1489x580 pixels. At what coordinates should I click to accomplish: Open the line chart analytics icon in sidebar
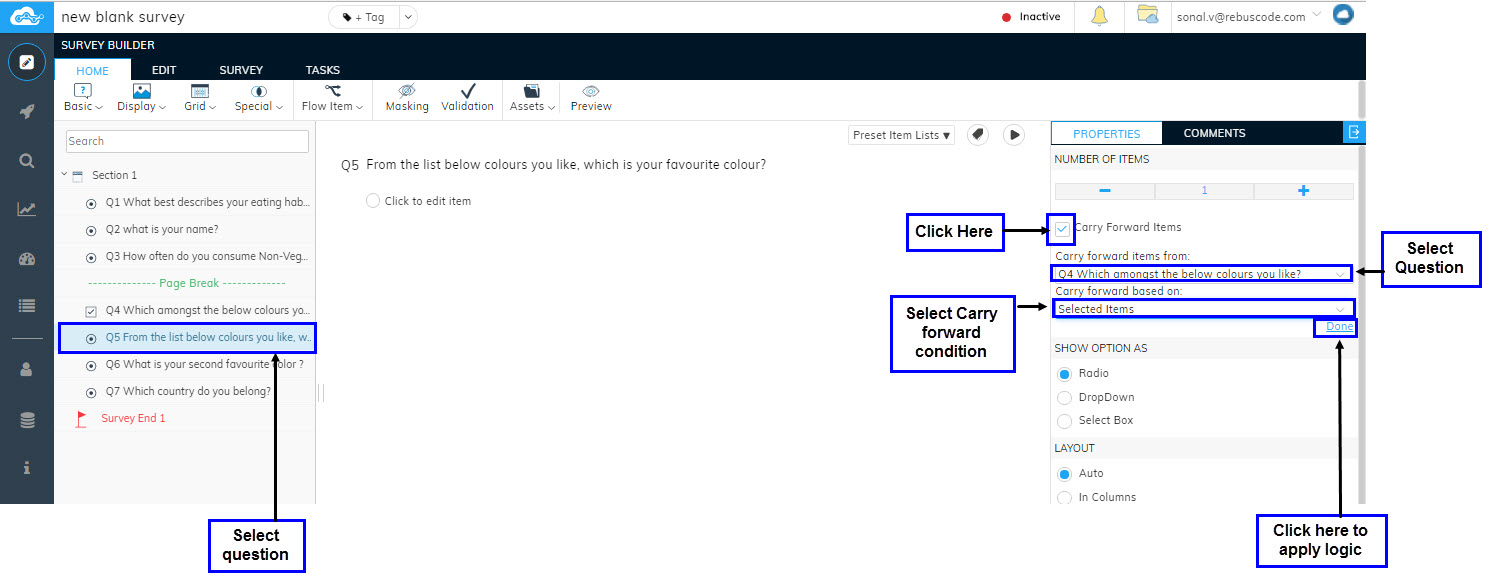[27, 209]
